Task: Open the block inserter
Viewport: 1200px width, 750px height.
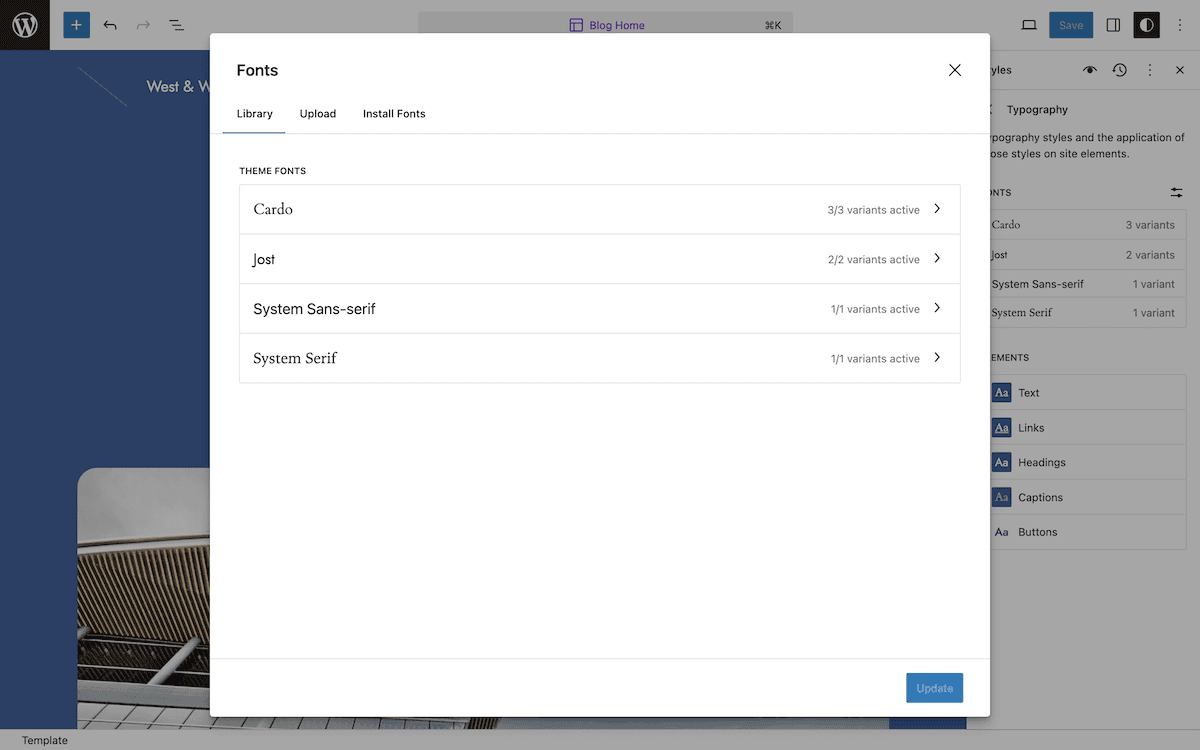Action: pos(76,25)
